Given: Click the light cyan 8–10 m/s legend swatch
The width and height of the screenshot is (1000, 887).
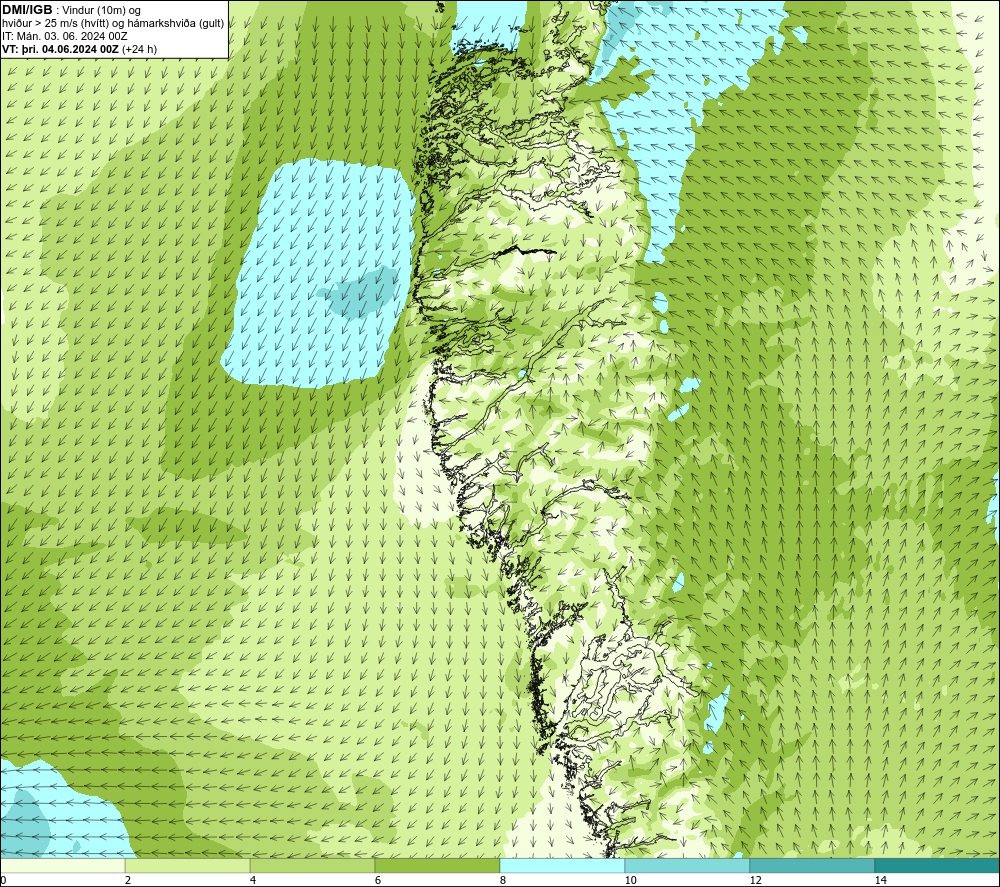Looking at the screenshot, I should pyautogui.click(x=562, y=866).
